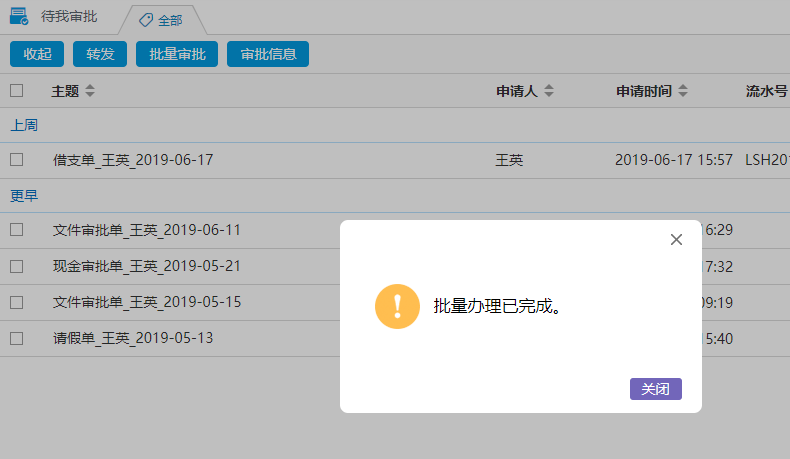Open 借支单_王英_2019-06-17 entry

coord(133,160)
